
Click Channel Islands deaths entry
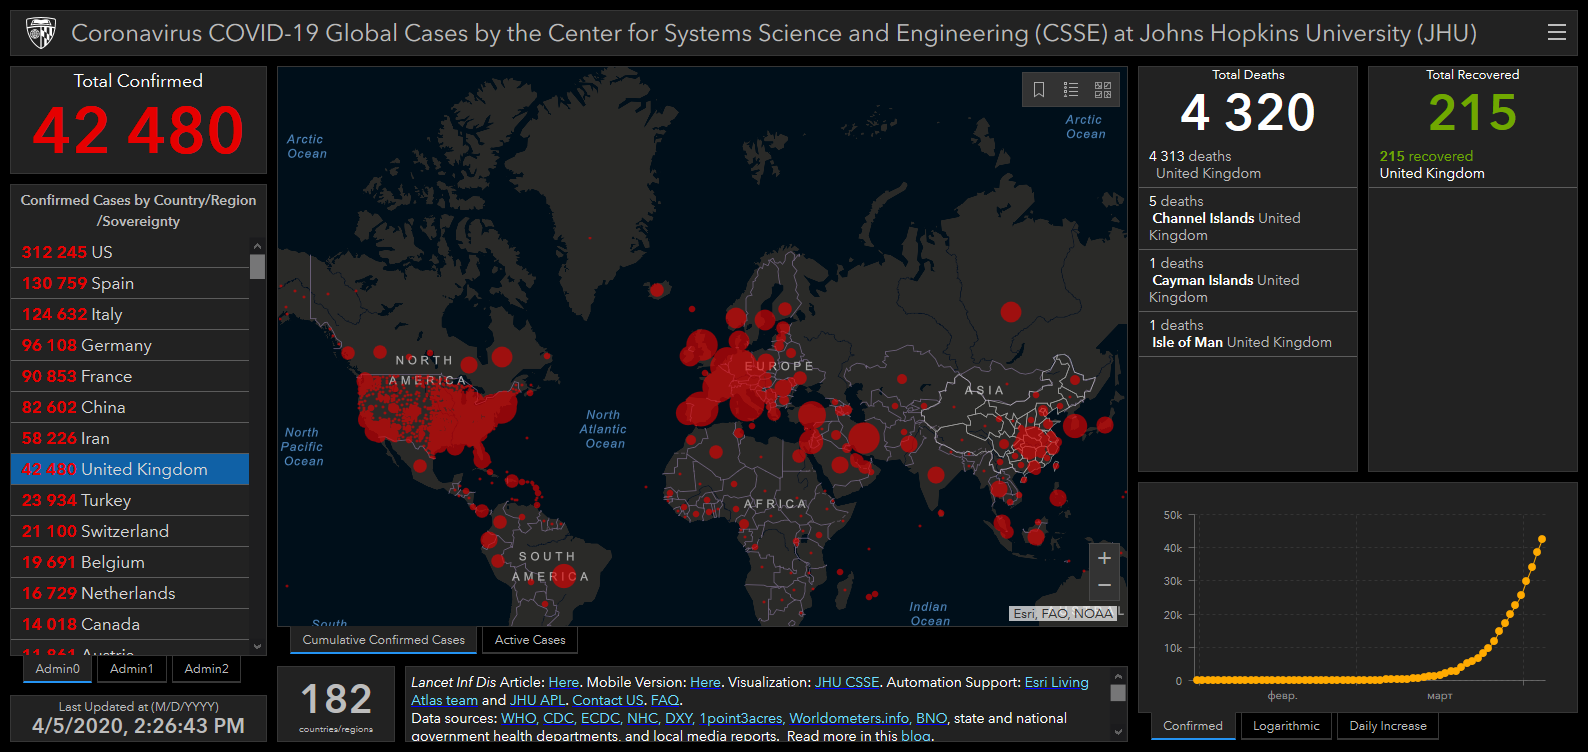pyautogui.click(x=1247, y=218)
